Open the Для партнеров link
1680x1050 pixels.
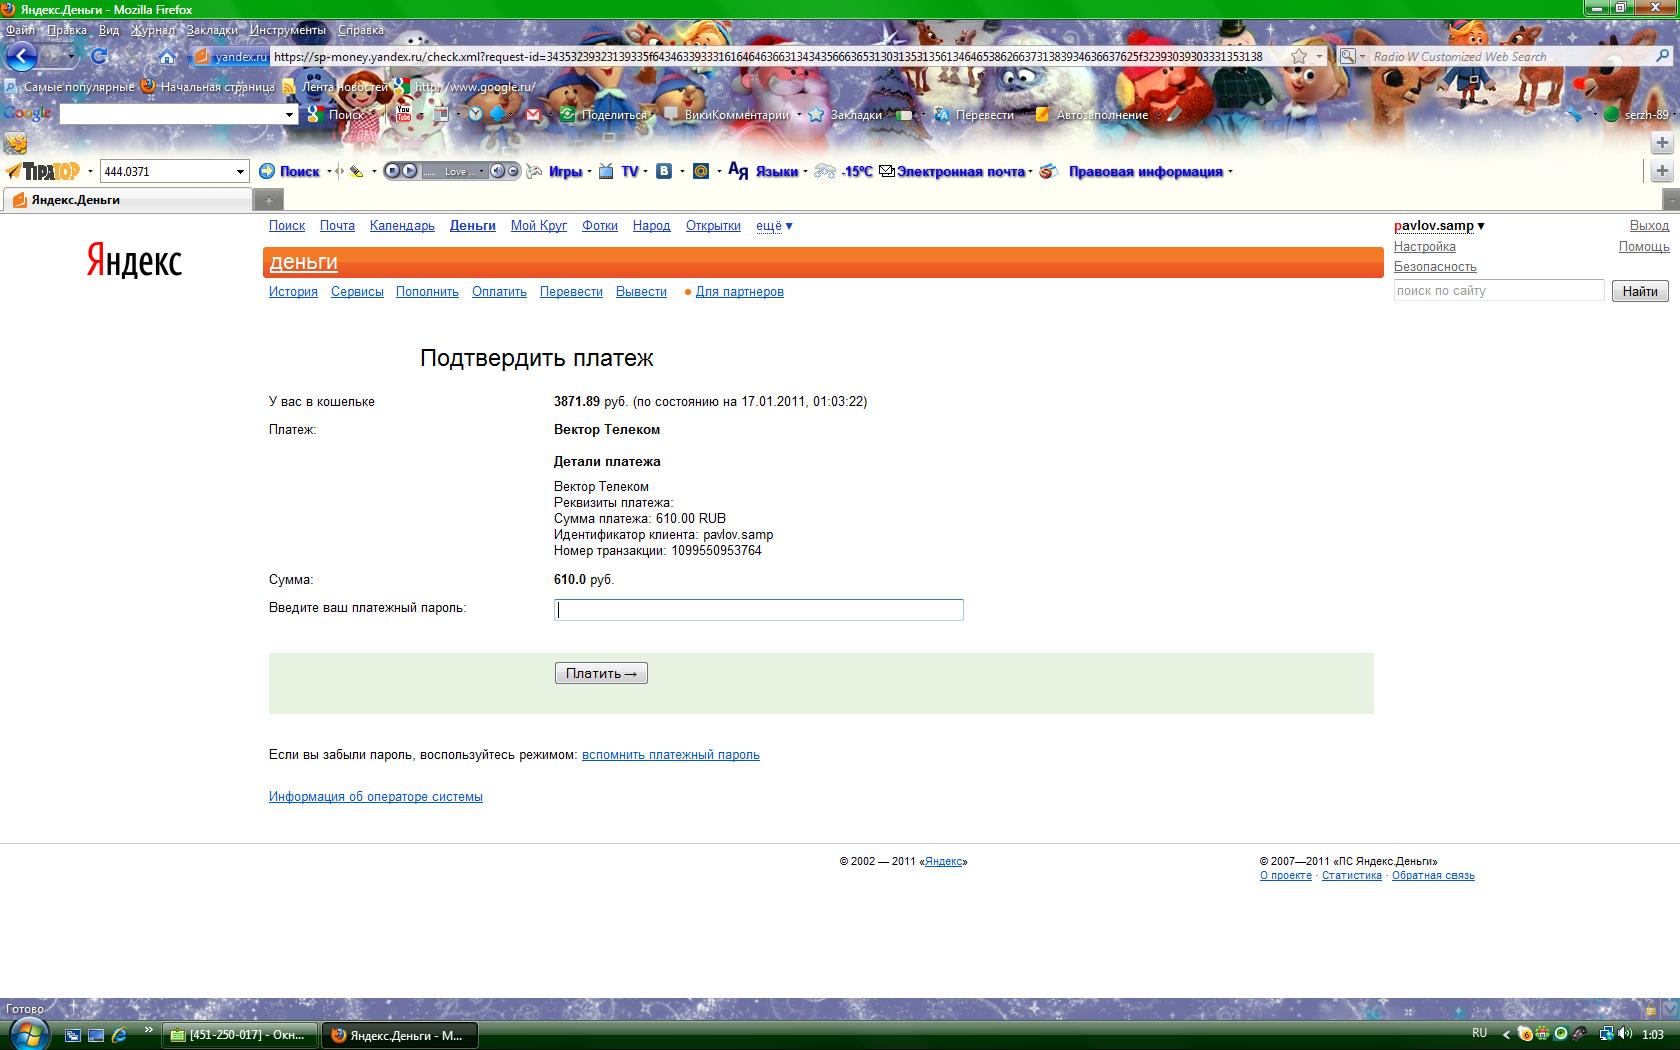[x=740, y=292]
